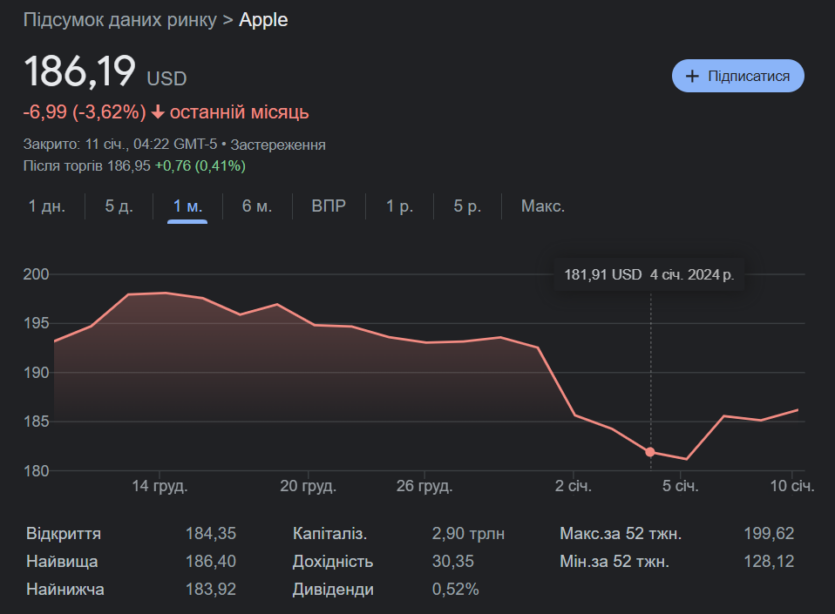
Task: Click the highlighted data point on the chart
Action: tap(650, 452)
